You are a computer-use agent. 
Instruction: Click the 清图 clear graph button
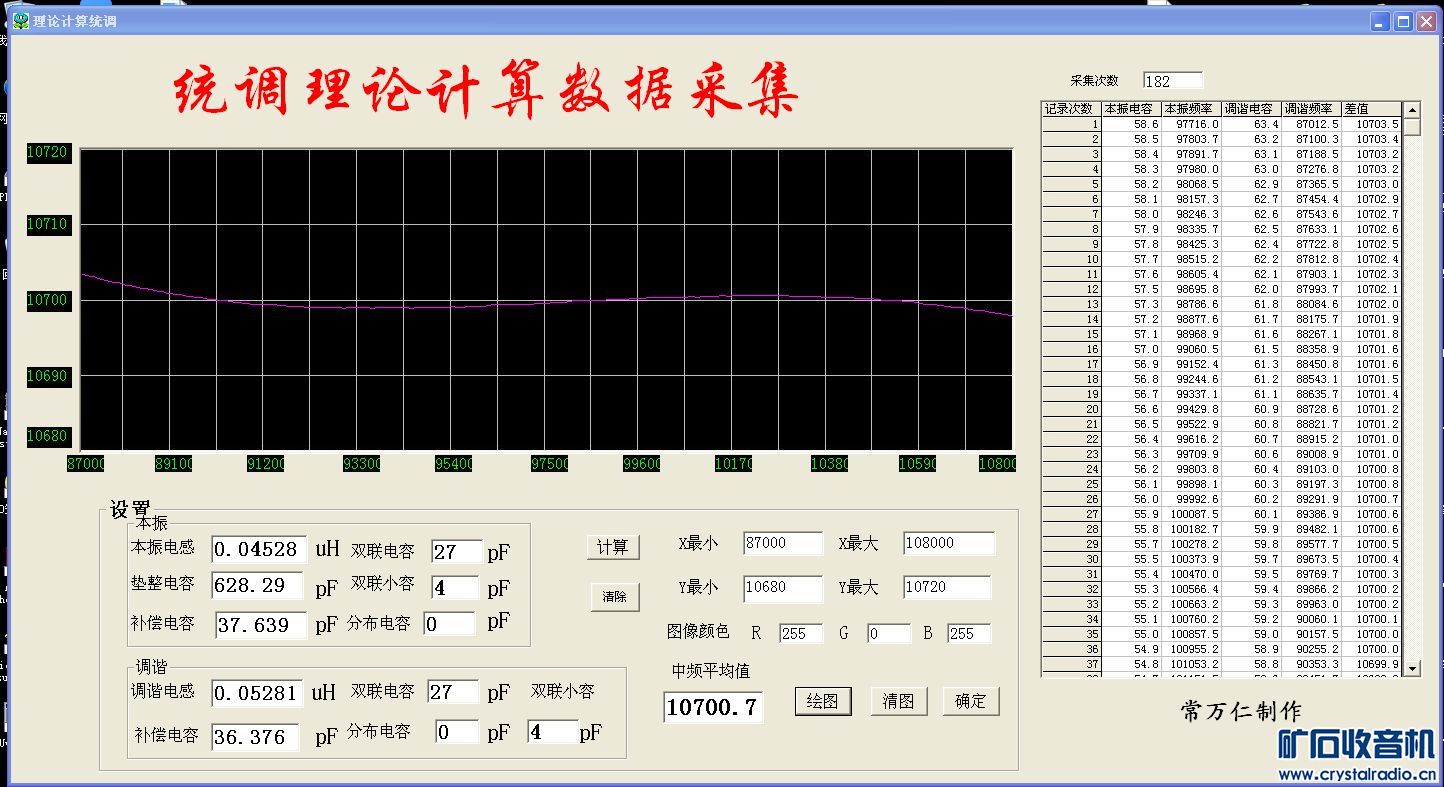point(898,701)
